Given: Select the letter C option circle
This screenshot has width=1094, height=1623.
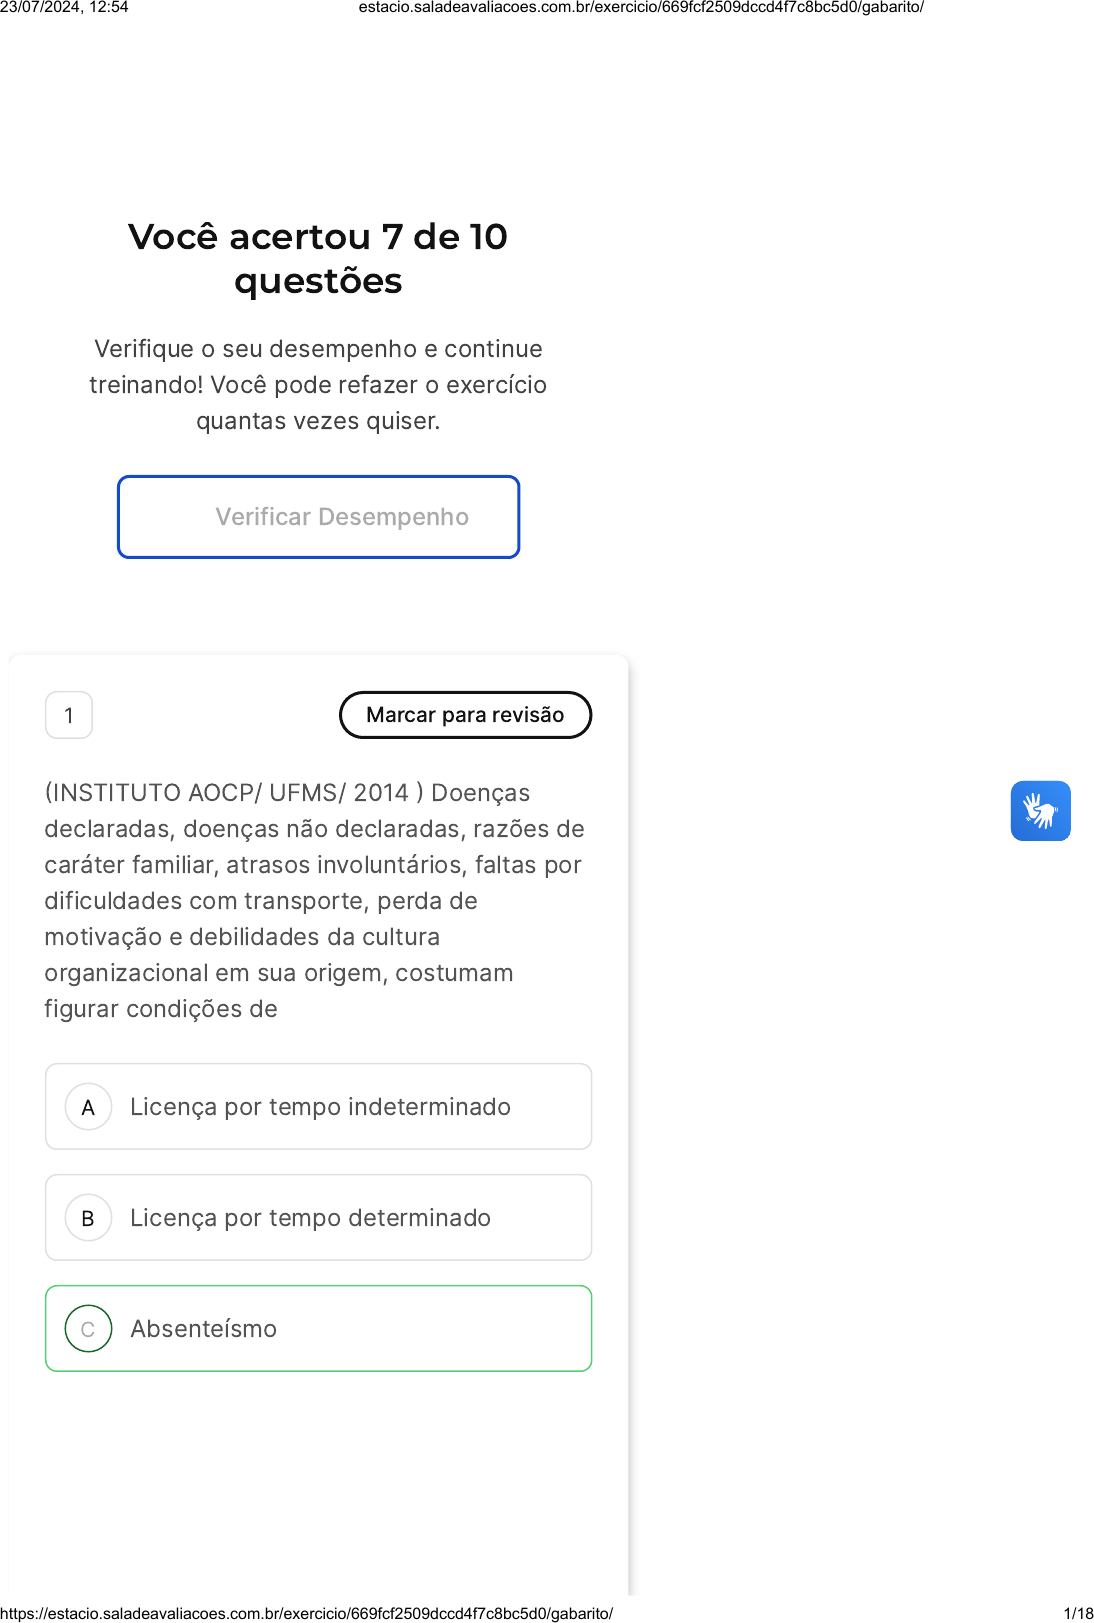Looking at the screenshot, I should coord(88,1329).
